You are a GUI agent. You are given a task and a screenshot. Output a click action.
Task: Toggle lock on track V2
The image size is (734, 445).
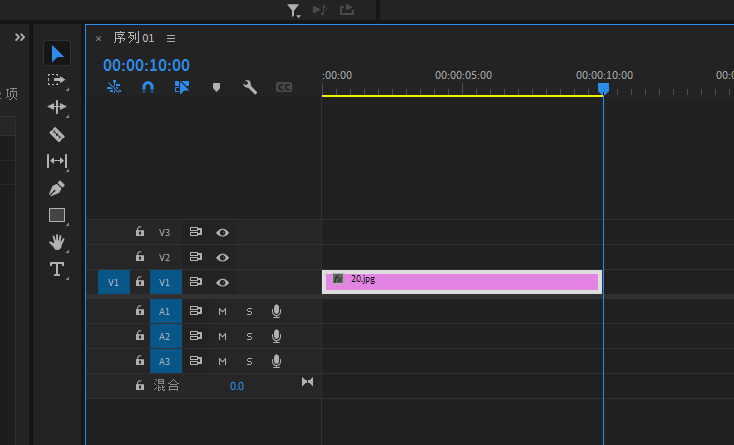tap(140, 257)
